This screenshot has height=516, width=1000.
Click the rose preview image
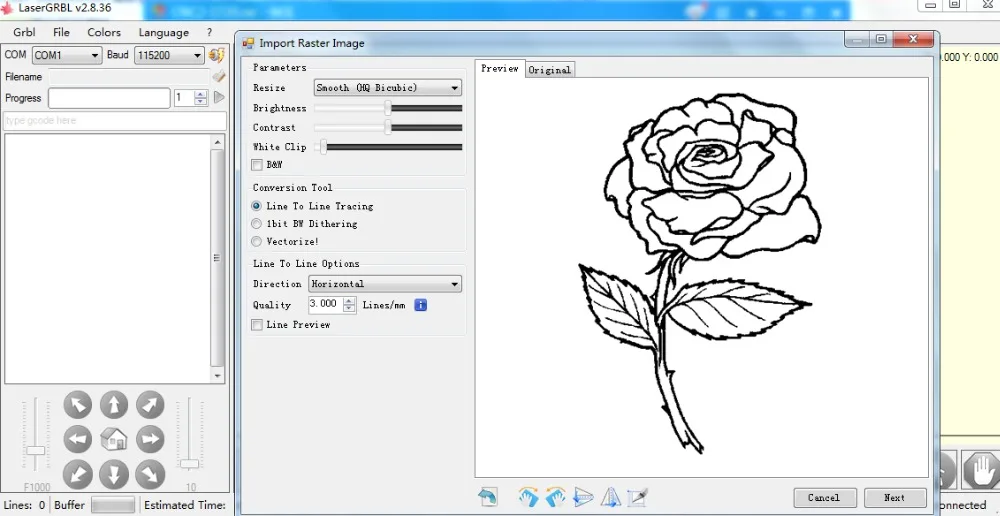tap(700, 274)
